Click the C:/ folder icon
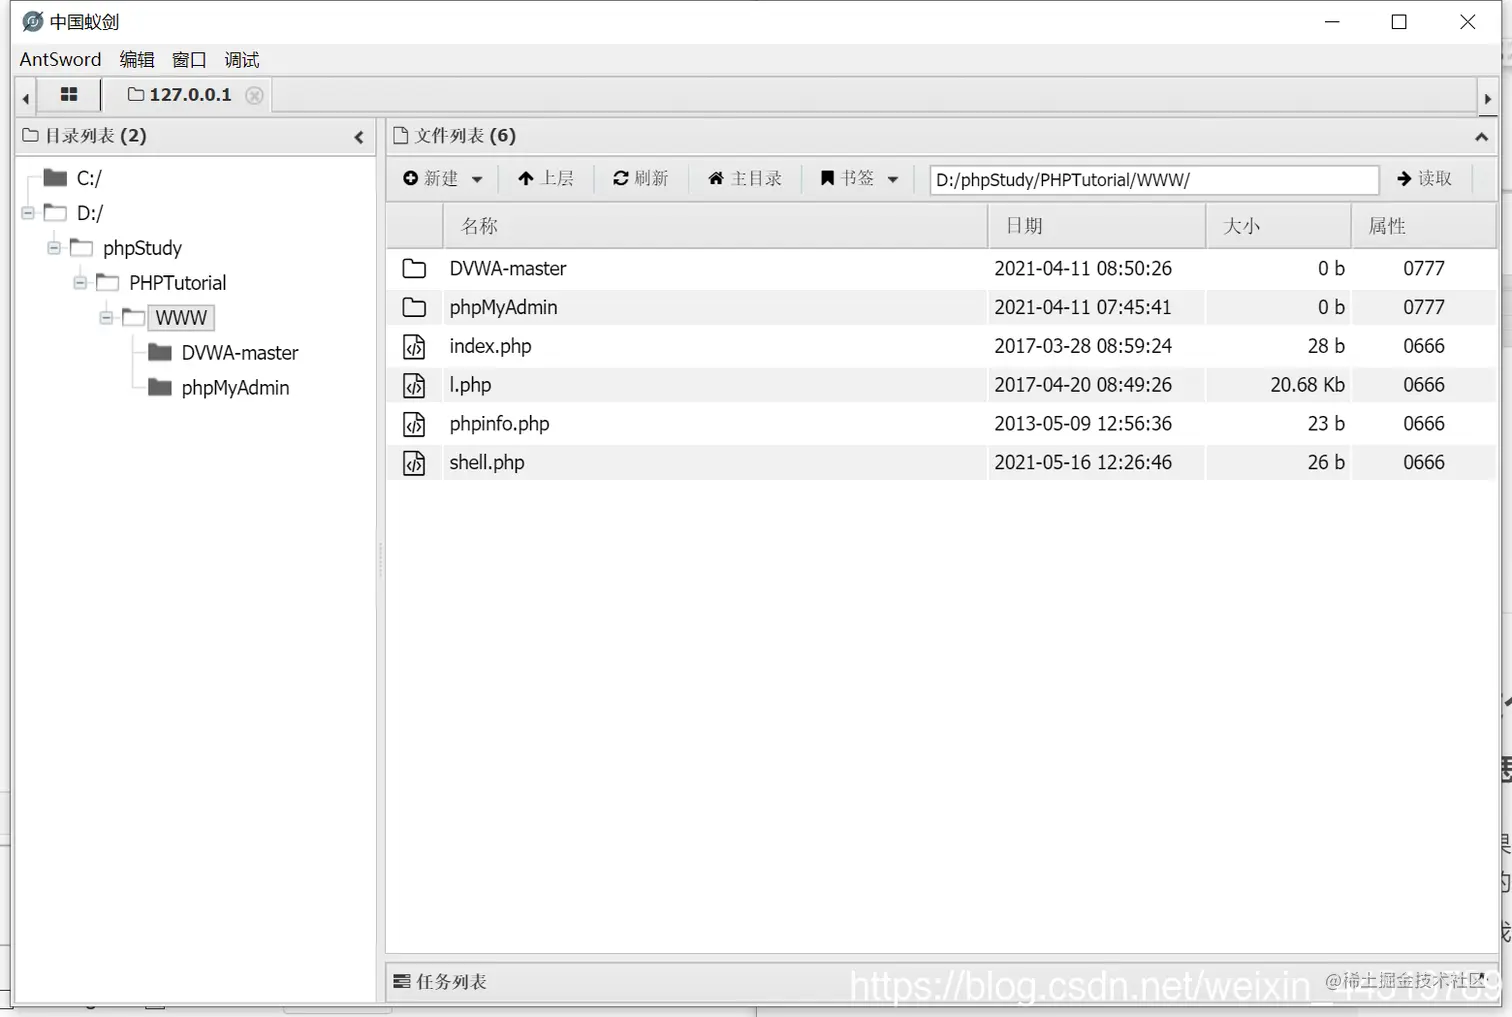The width and height of the screenshot is (1512, 1017). [x=56, y=178]
